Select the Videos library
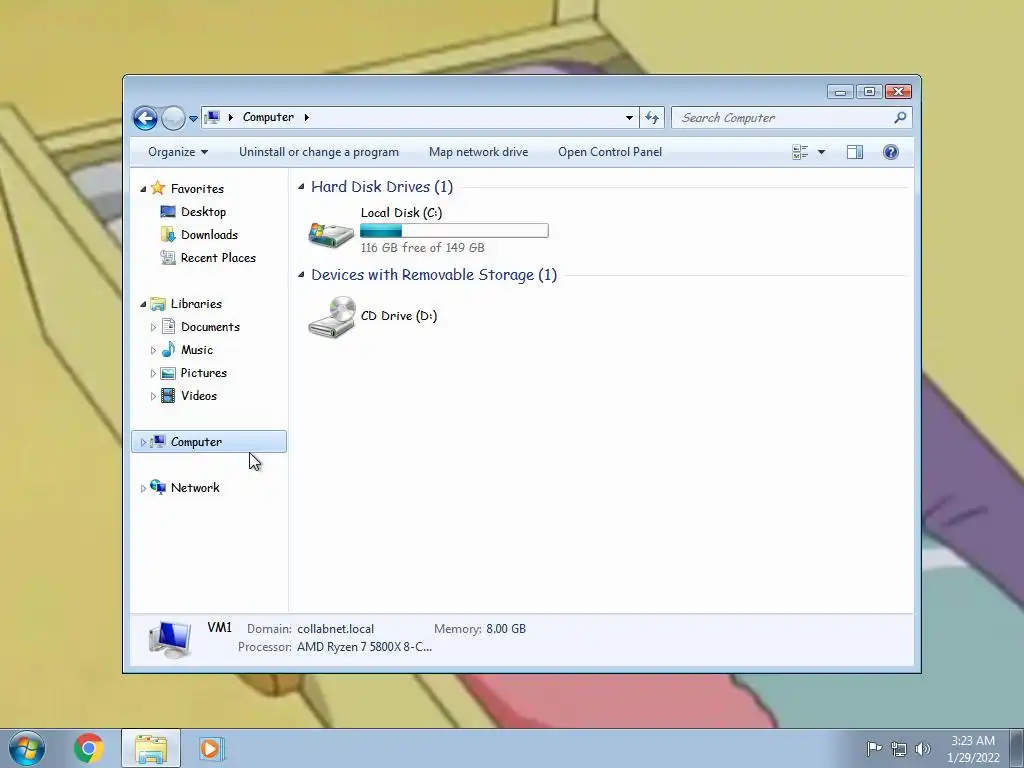The width and height of the screenshot is (1024, 768). 199,396
